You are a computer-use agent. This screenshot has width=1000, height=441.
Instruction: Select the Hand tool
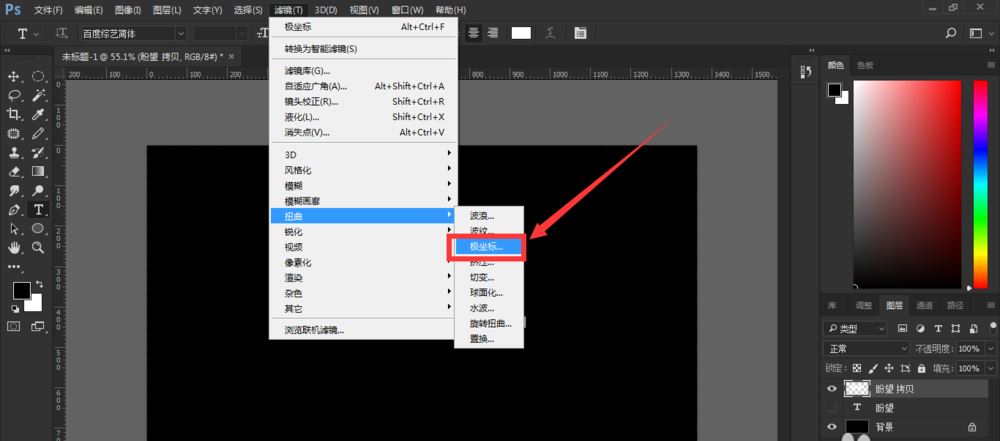pos(14,247)
